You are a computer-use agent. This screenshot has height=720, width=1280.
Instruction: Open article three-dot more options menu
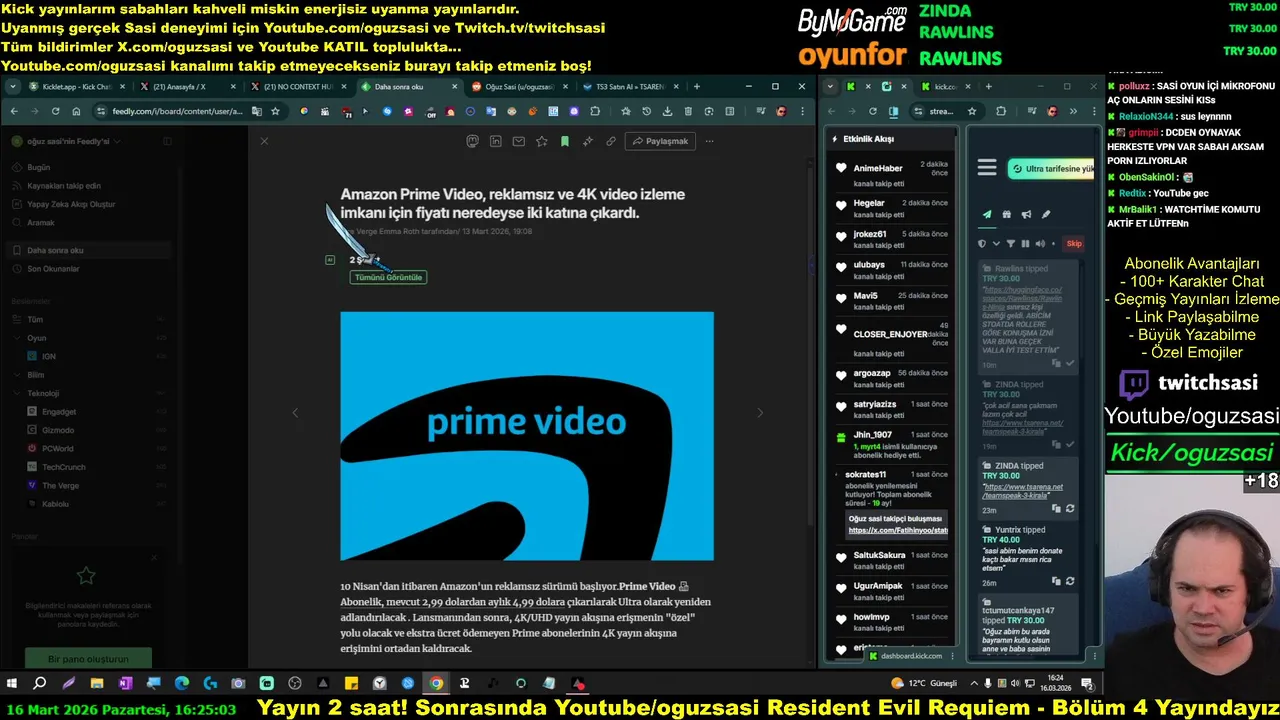tap(709, 141)
